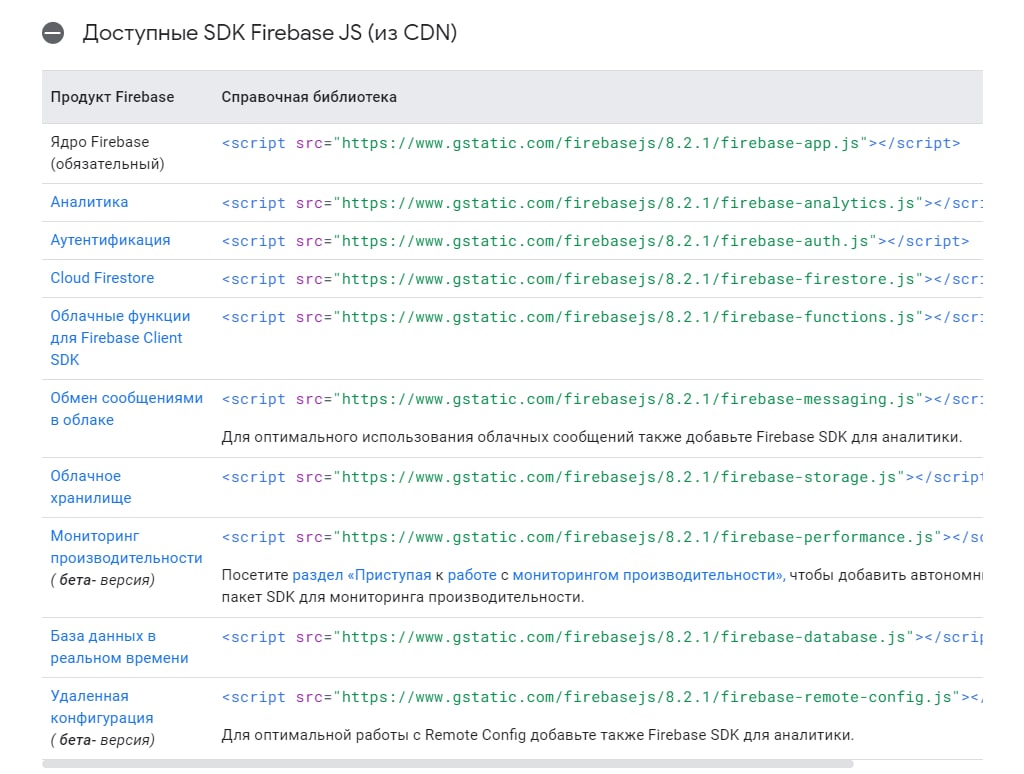Click the firebase-functions.js script snippet

tap(601, 317)
